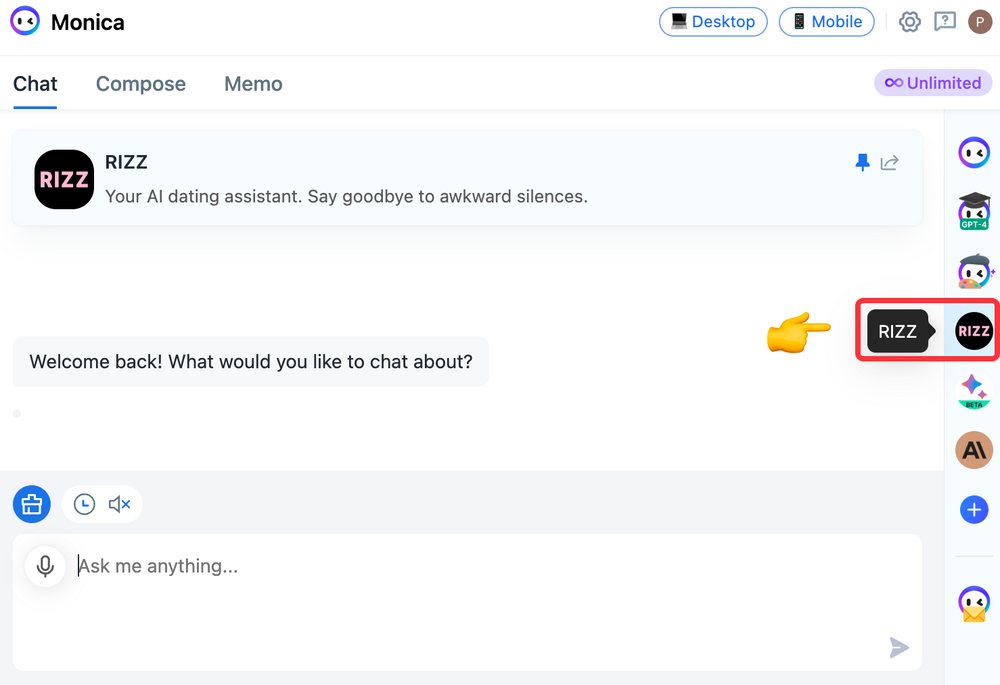
Task: Open the mail bot at sidebar bottom
Action: tap(973, 603)
